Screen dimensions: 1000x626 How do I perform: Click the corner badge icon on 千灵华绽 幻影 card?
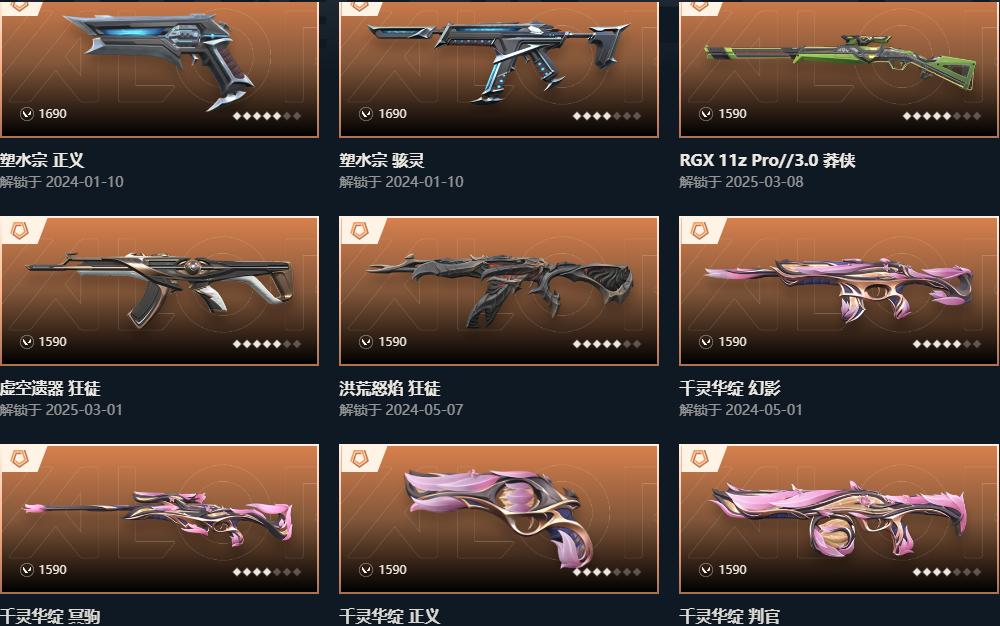click(700, 231)
